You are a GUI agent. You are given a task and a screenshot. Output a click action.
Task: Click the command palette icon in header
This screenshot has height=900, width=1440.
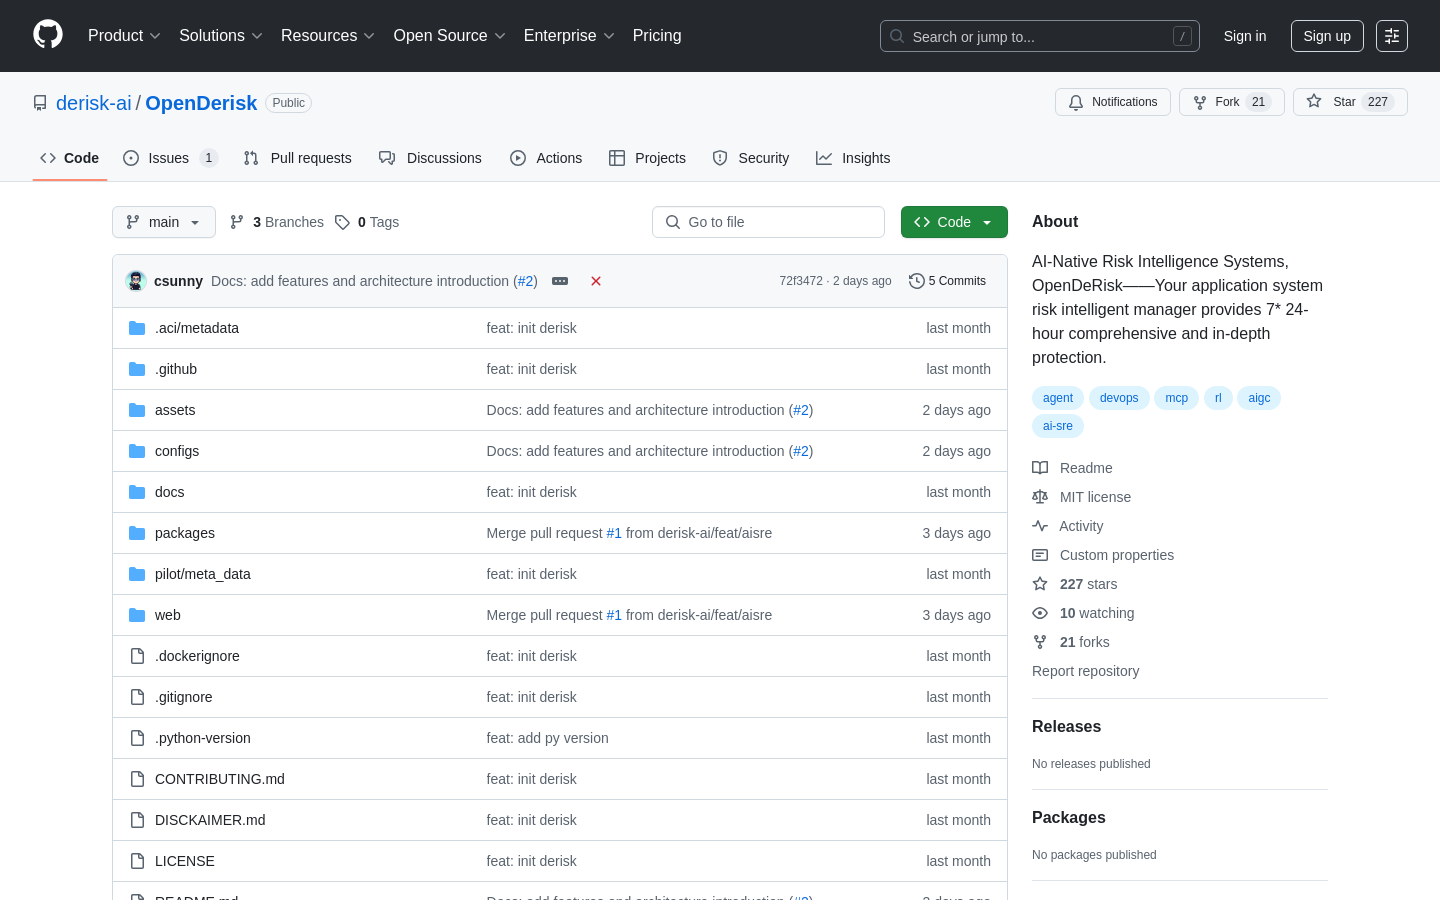tap(1392, 36)
